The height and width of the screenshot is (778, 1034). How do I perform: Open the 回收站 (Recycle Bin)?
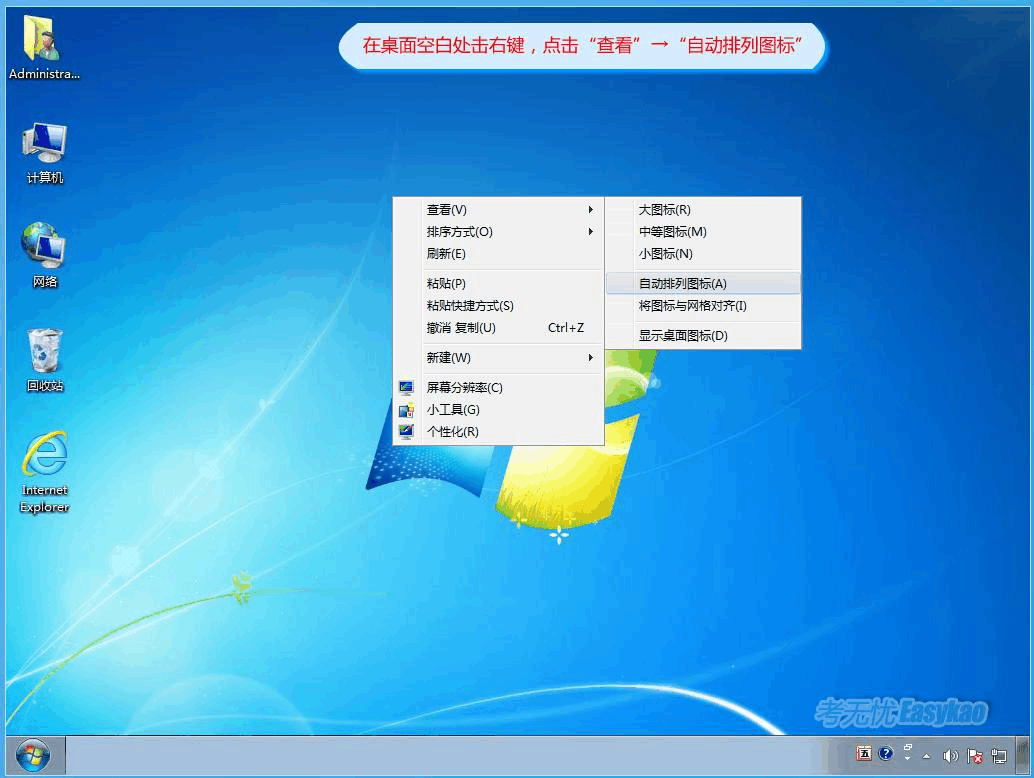(x=42, y=352)
